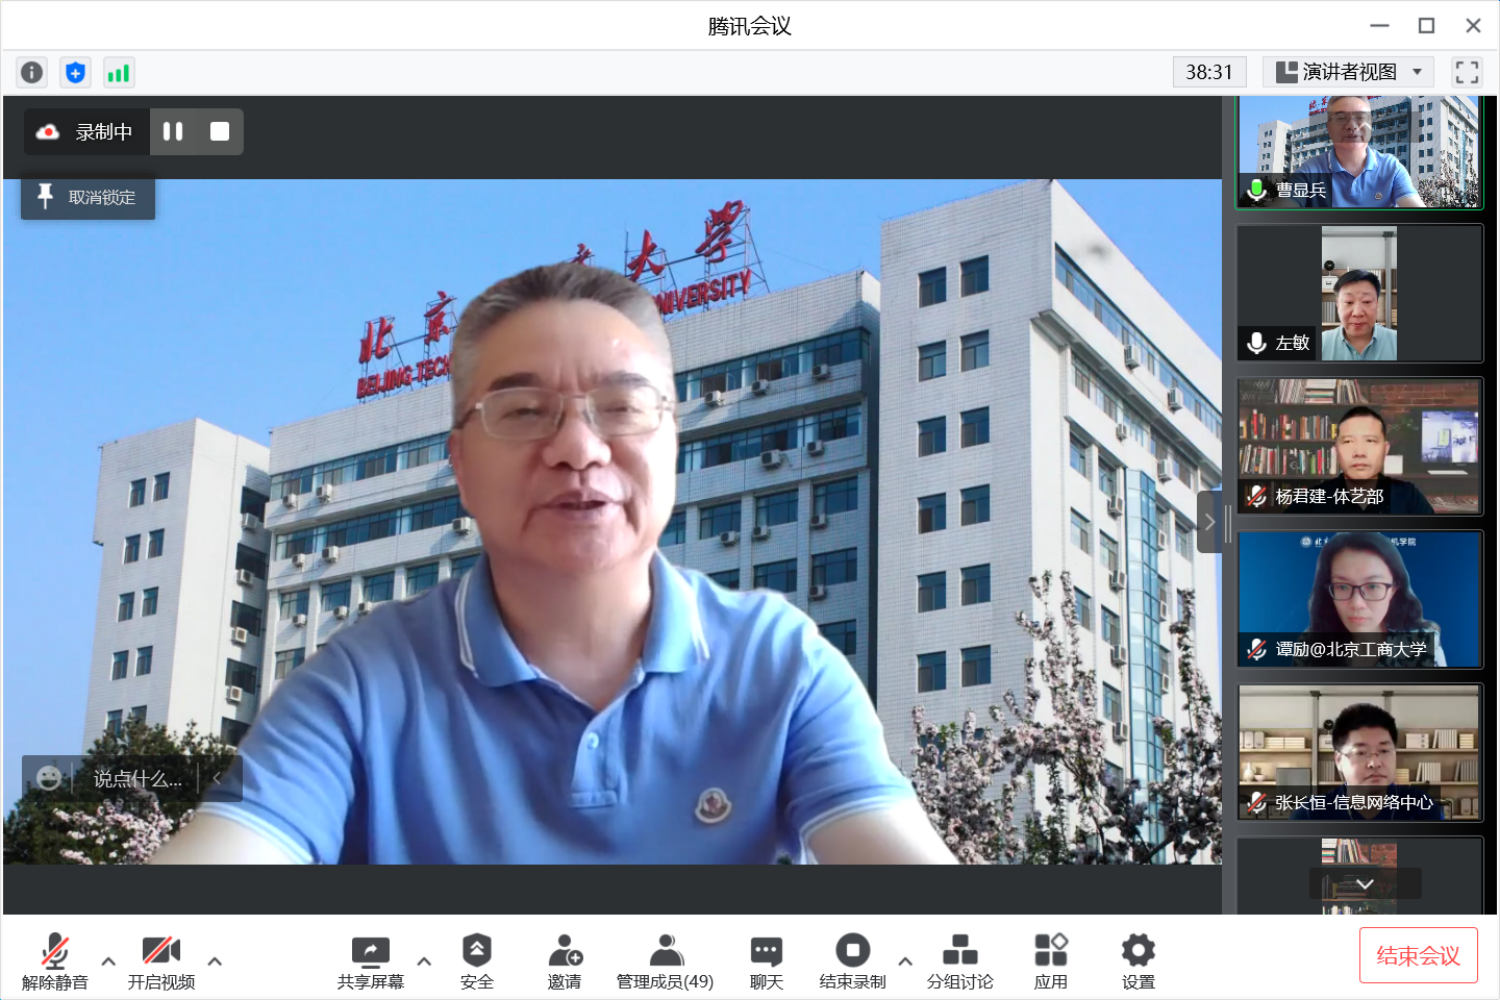
Task: Click 结束会议 to end the meeting
Action: point(1418,955)
